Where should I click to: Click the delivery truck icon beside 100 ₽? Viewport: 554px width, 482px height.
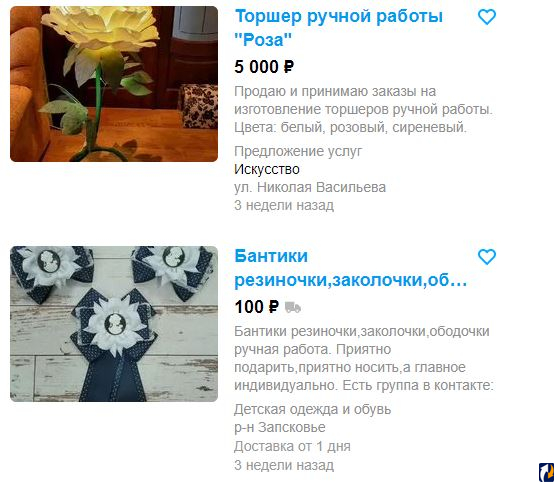(x=293, y=307)
